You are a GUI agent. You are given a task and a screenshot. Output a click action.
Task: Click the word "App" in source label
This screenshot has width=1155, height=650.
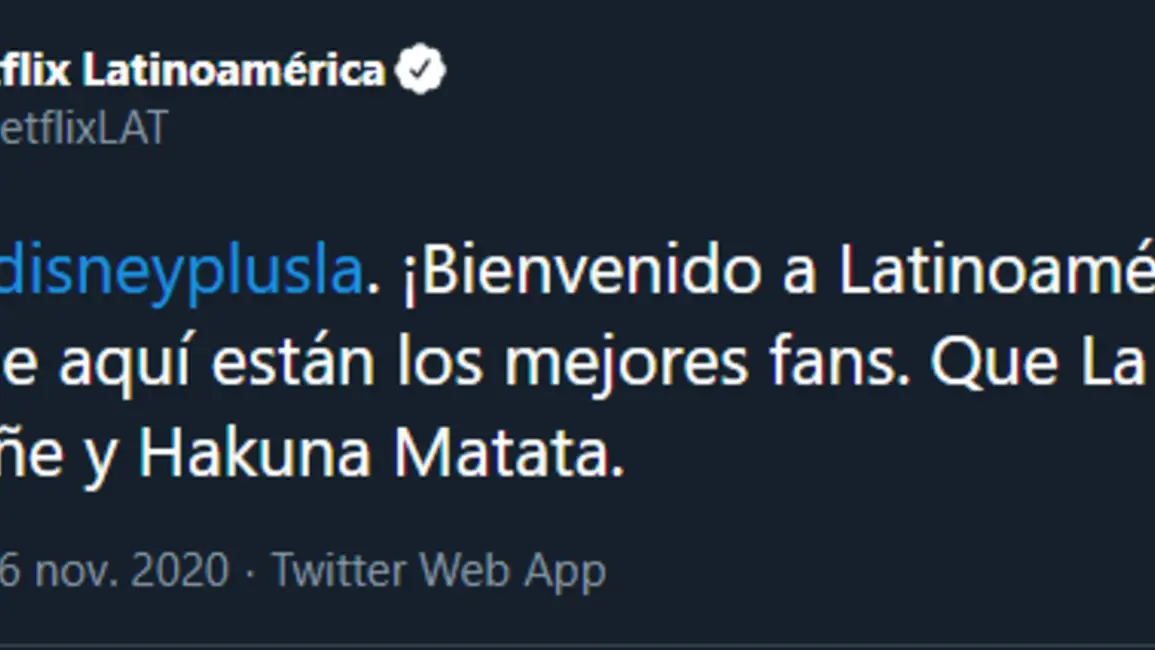pyautogui.click(x=564, y=572)
